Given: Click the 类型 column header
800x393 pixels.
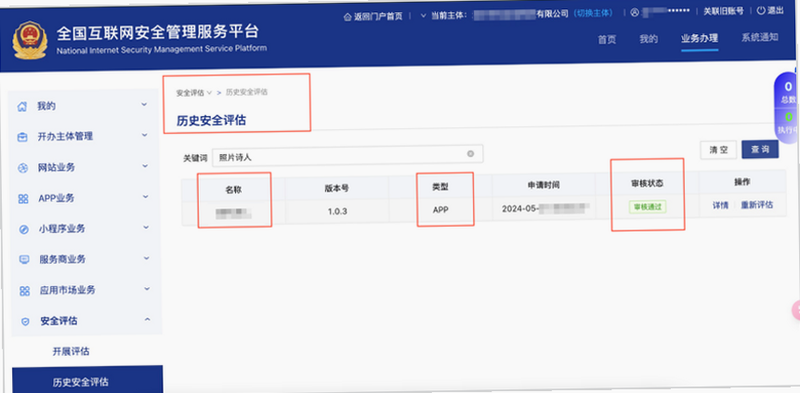Looking at the screenshot, I should point(440,187).
